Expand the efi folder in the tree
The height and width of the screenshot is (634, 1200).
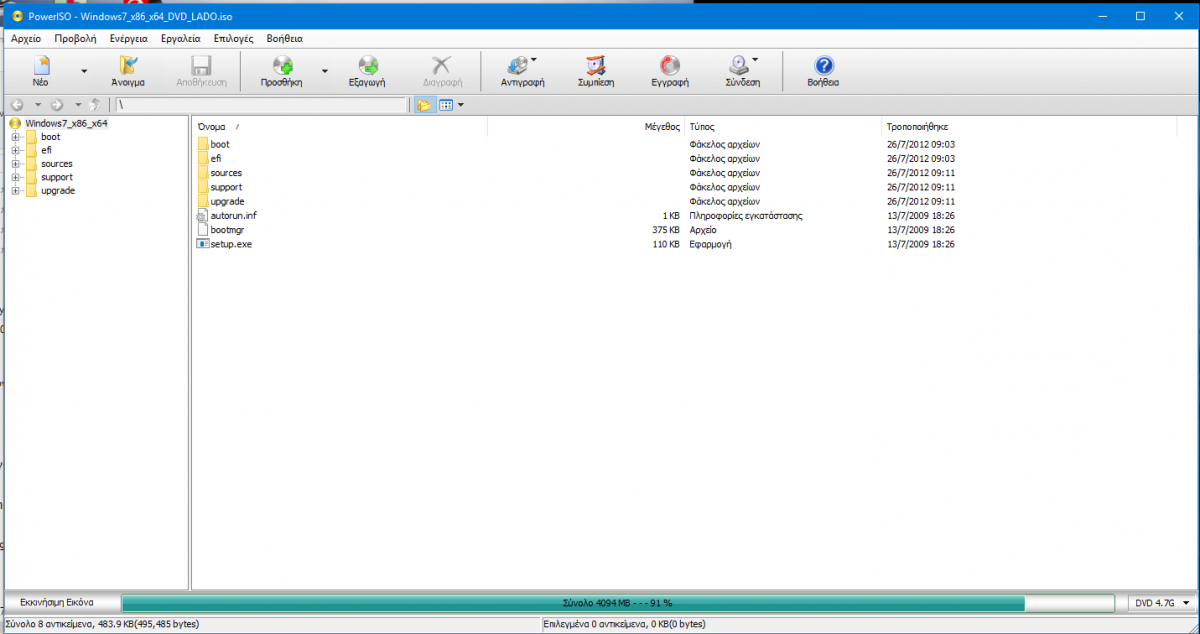point(16,150)
